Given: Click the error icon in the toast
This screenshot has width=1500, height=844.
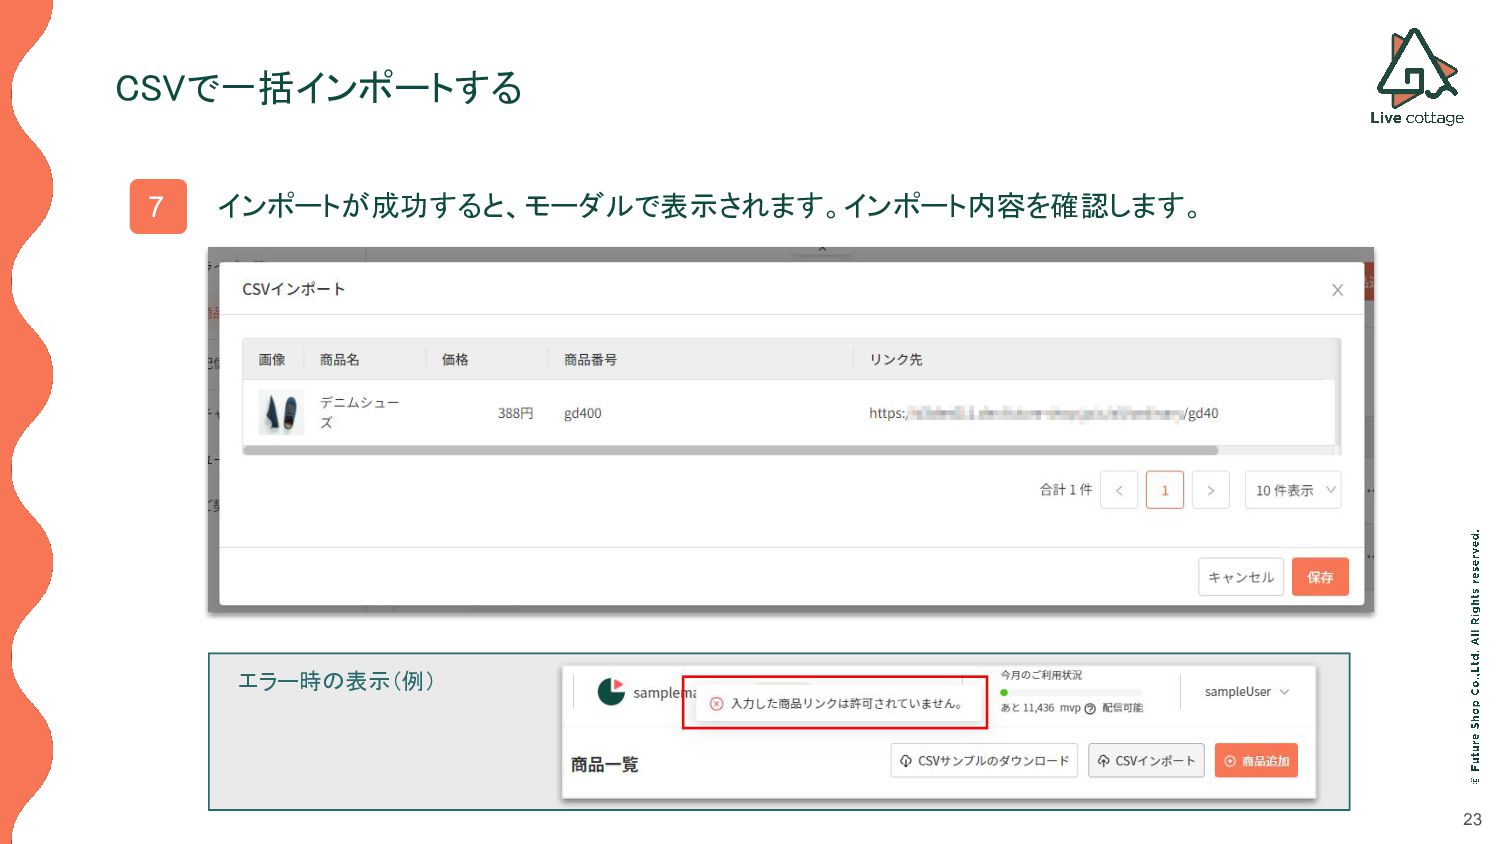Looking at the screenshot, I should (x=716, y=704).
